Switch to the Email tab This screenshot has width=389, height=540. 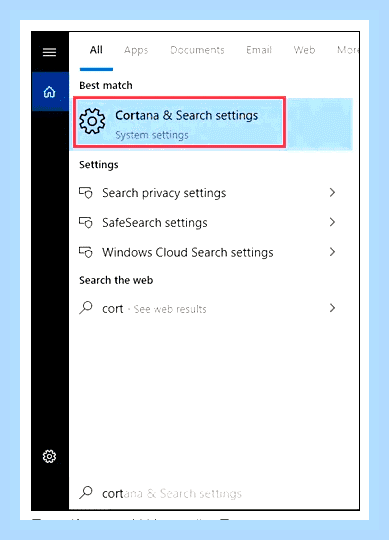pos(259,50)
